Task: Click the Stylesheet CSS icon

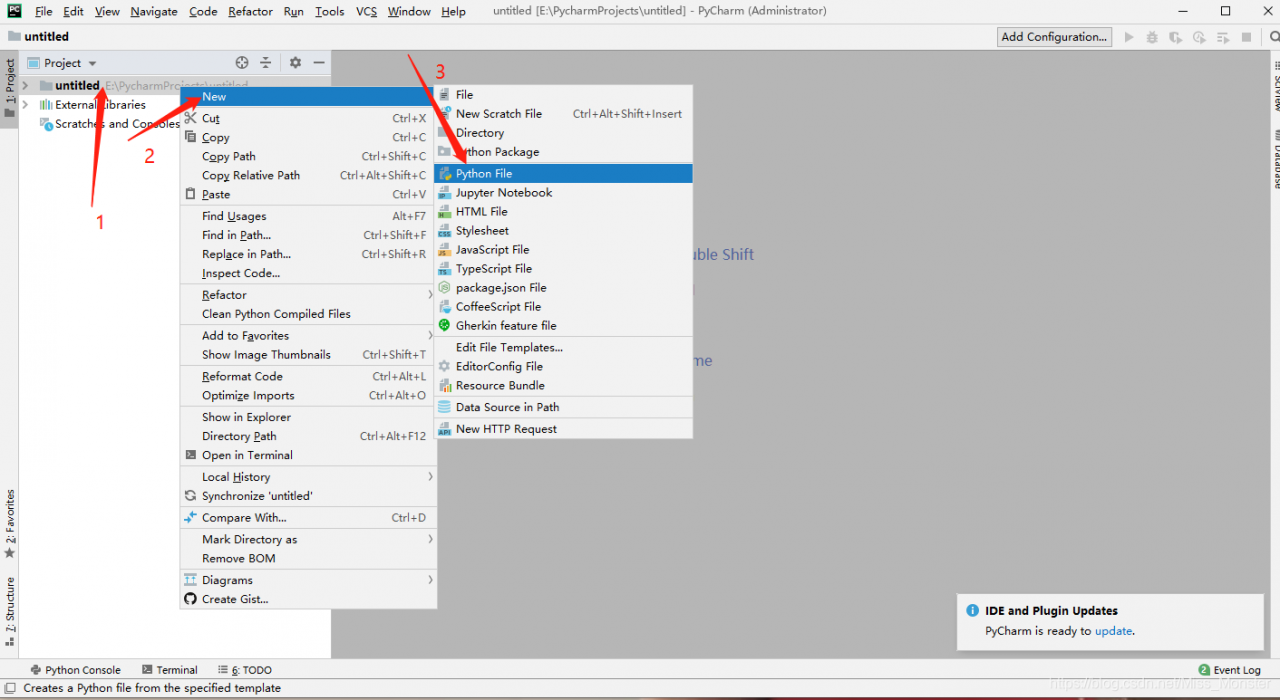Action: click(445, 231)
